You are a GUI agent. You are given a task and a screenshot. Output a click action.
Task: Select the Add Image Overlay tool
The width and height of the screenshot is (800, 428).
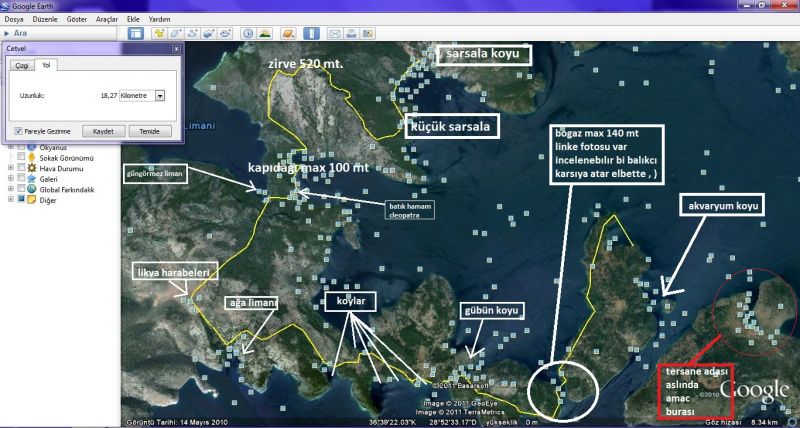pyautogui.click(x=209, y=34)
